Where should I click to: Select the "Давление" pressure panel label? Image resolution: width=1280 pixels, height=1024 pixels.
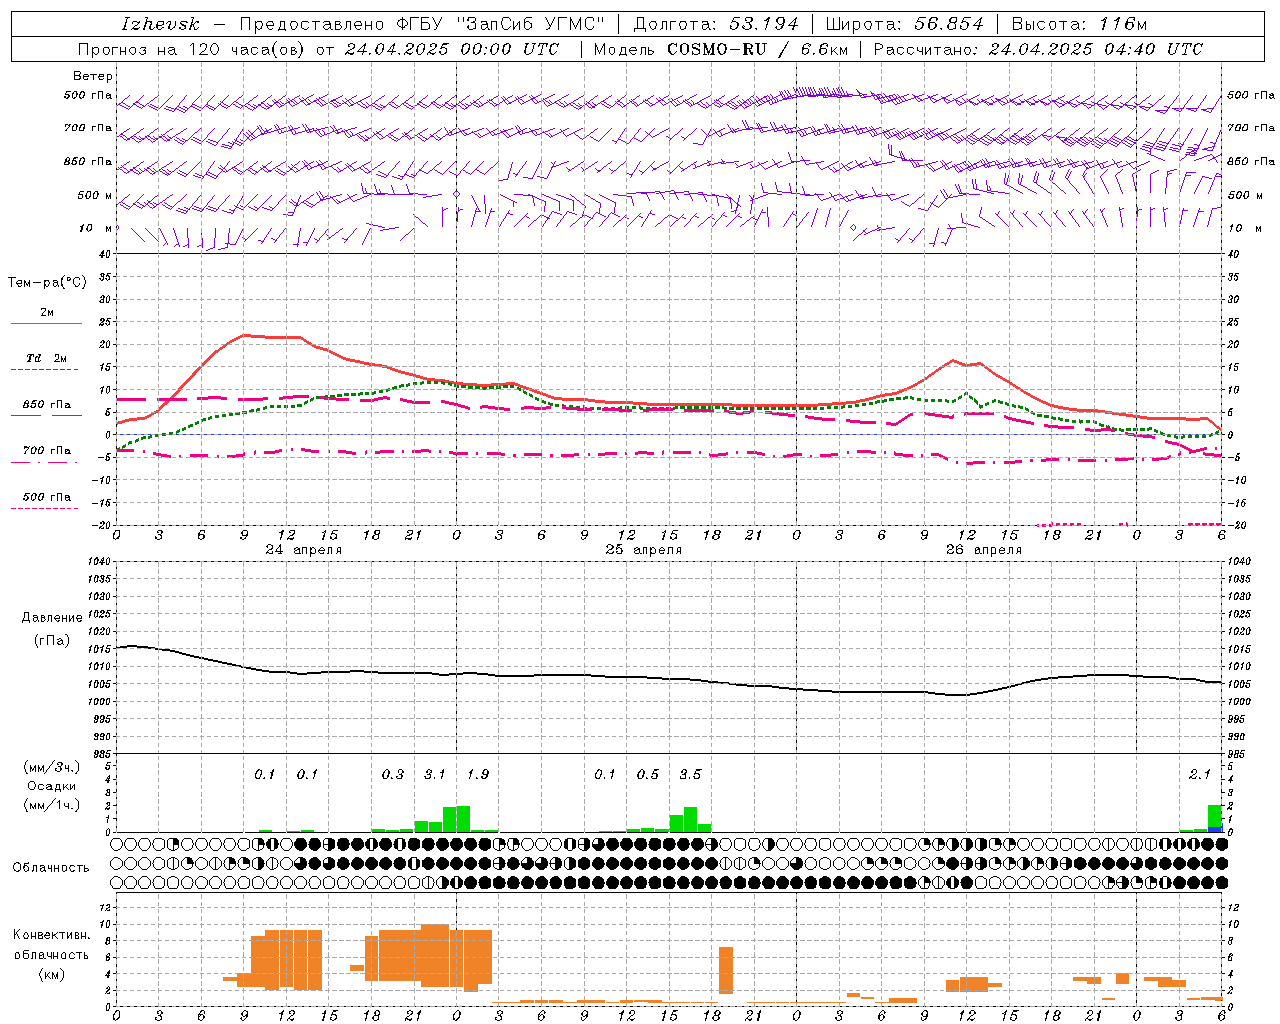(x=52, y=618)
